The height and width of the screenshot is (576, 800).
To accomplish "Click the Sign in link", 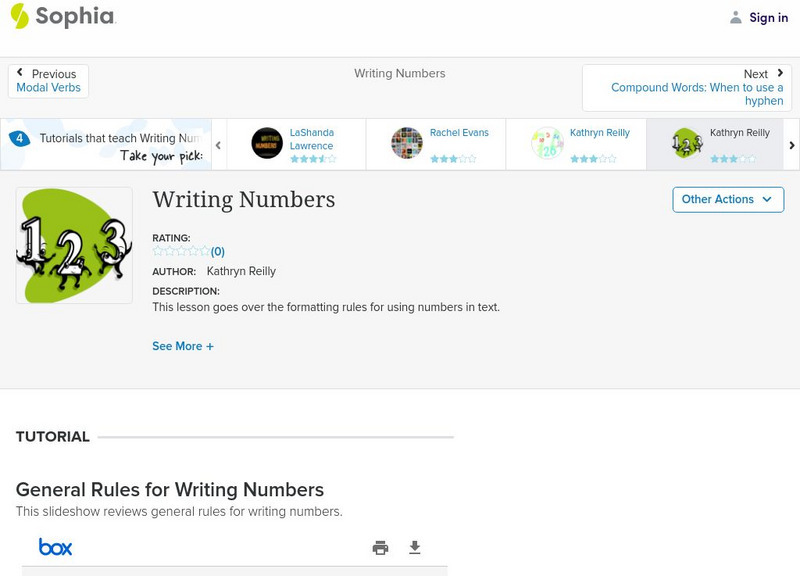I will click(768, 17).
